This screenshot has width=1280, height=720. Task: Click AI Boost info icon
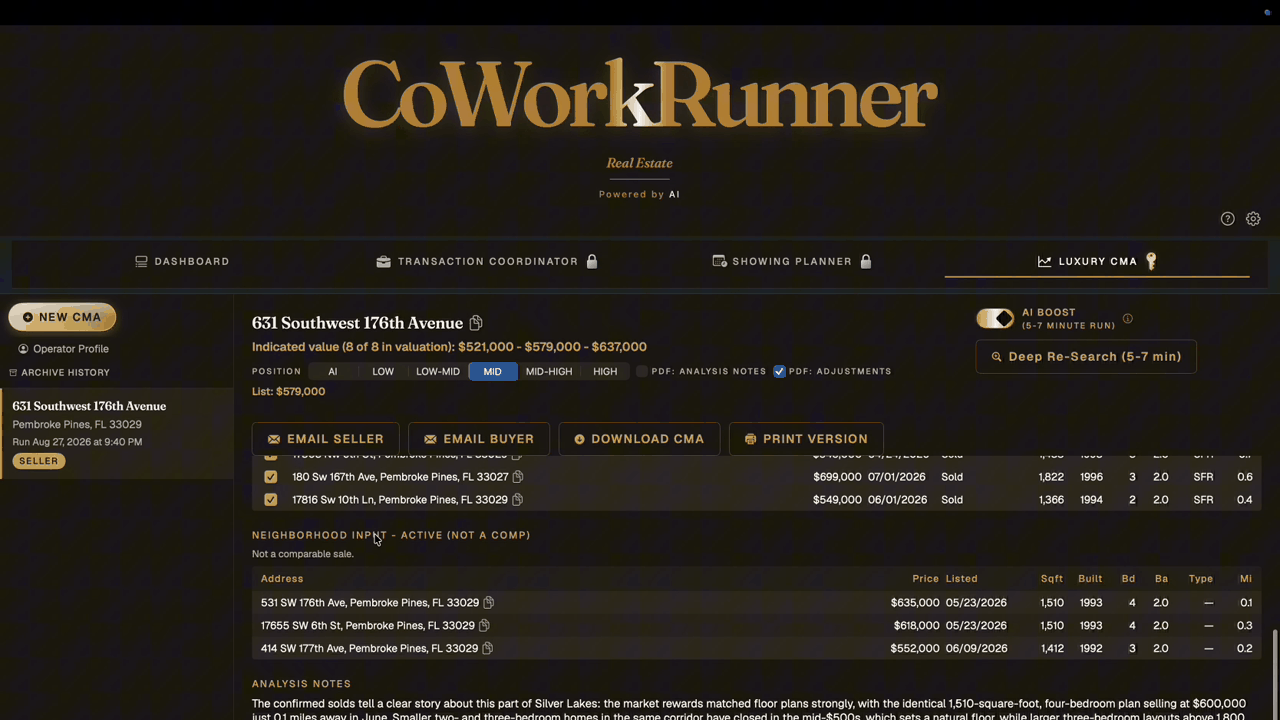(x=1128, y=319)
